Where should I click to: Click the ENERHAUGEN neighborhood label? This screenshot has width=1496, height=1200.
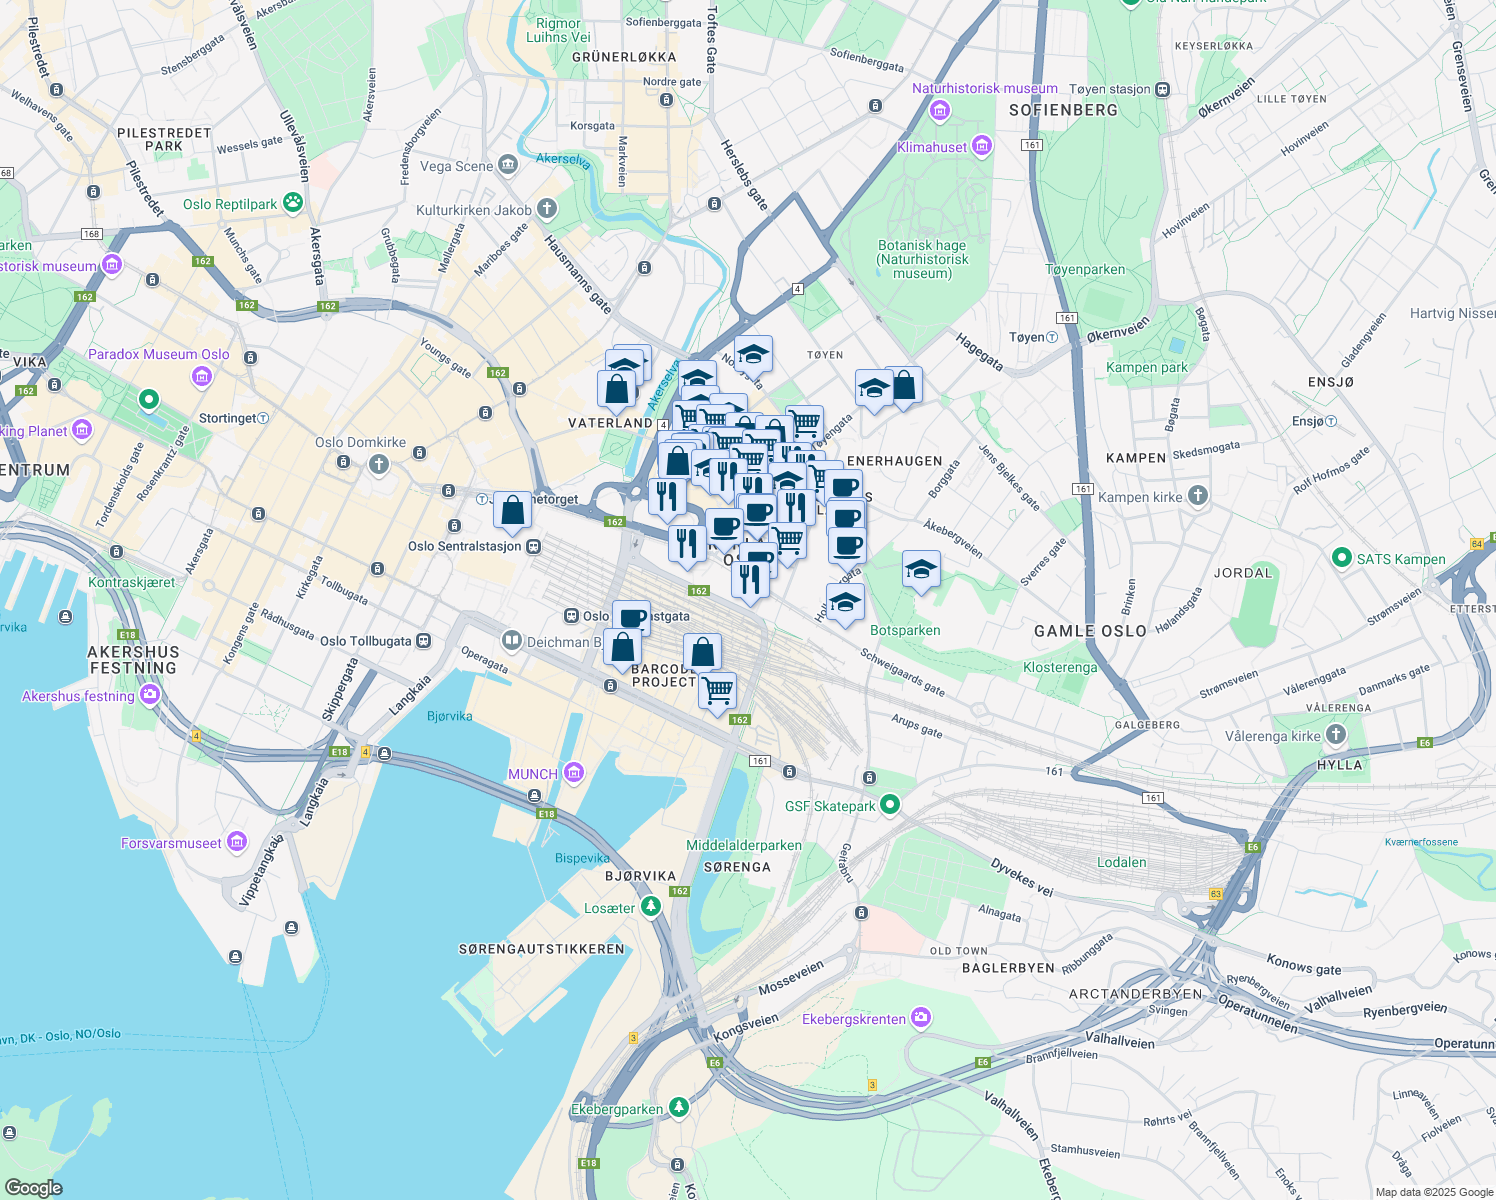894,461
